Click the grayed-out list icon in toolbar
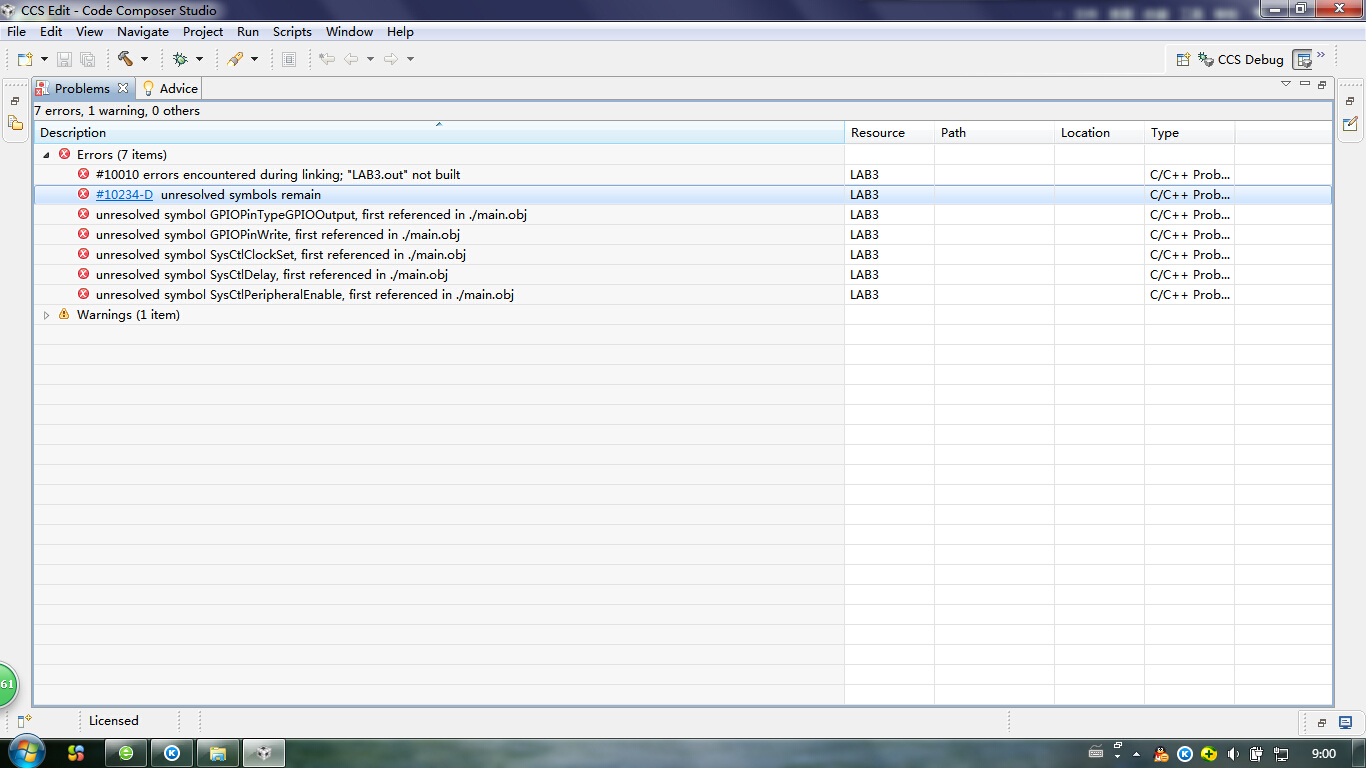Screen dimensions: 1366x768 coord(289,60)
